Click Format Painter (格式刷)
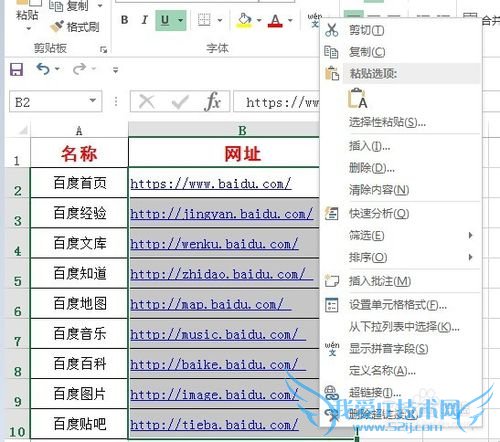 75,26
